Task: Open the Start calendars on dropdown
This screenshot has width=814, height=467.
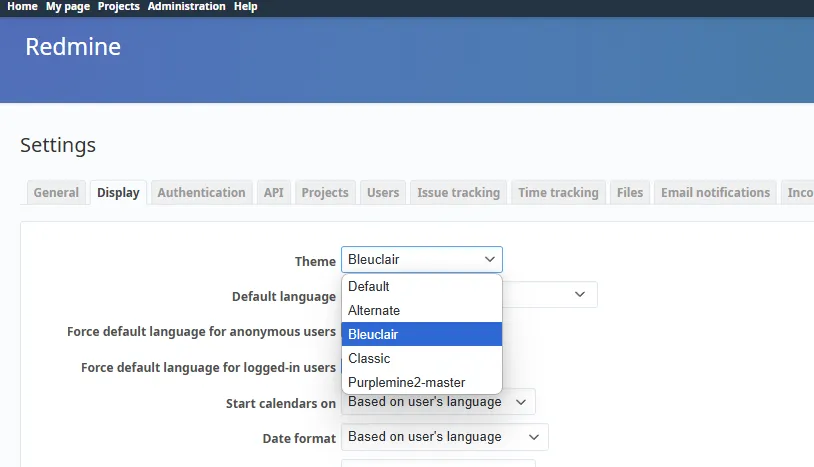Action: [438, 402]
